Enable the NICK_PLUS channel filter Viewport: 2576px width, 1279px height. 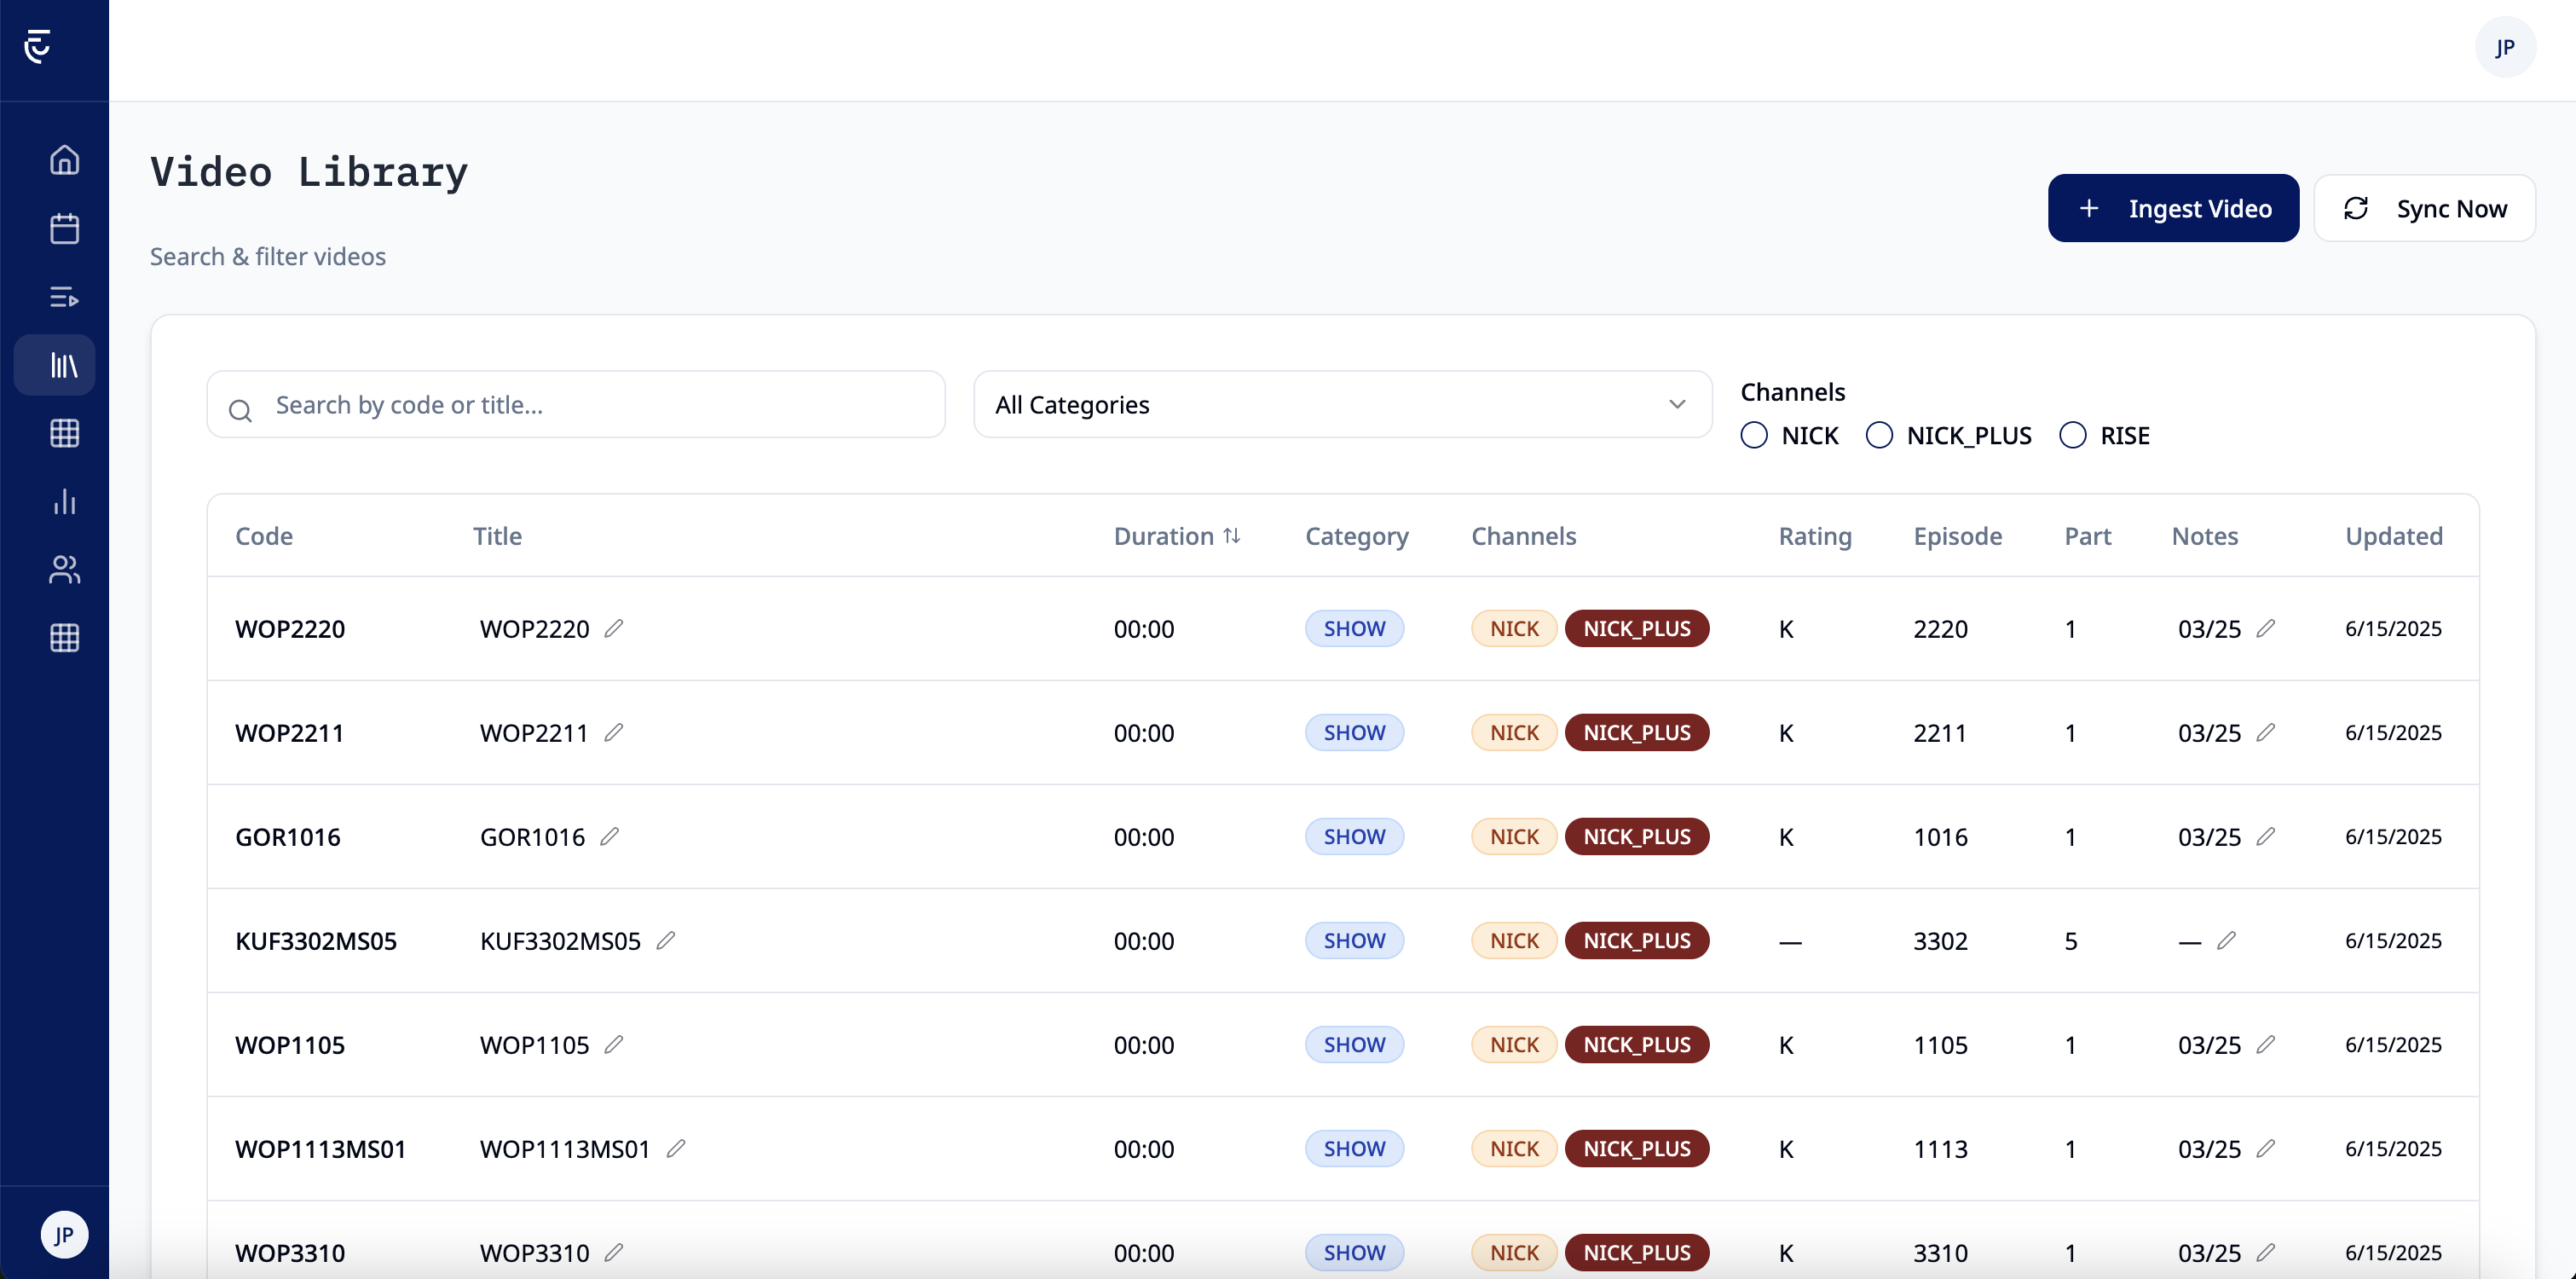point(1880,435)
